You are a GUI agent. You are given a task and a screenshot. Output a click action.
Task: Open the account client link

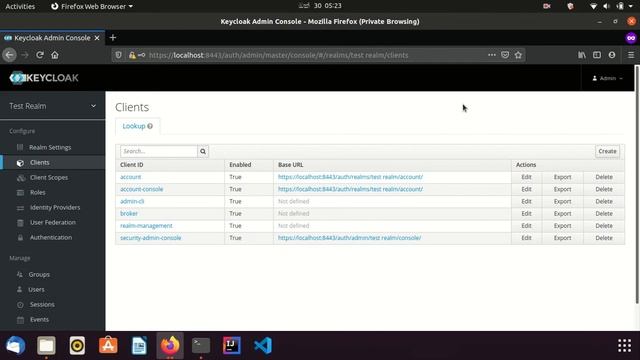131,177
